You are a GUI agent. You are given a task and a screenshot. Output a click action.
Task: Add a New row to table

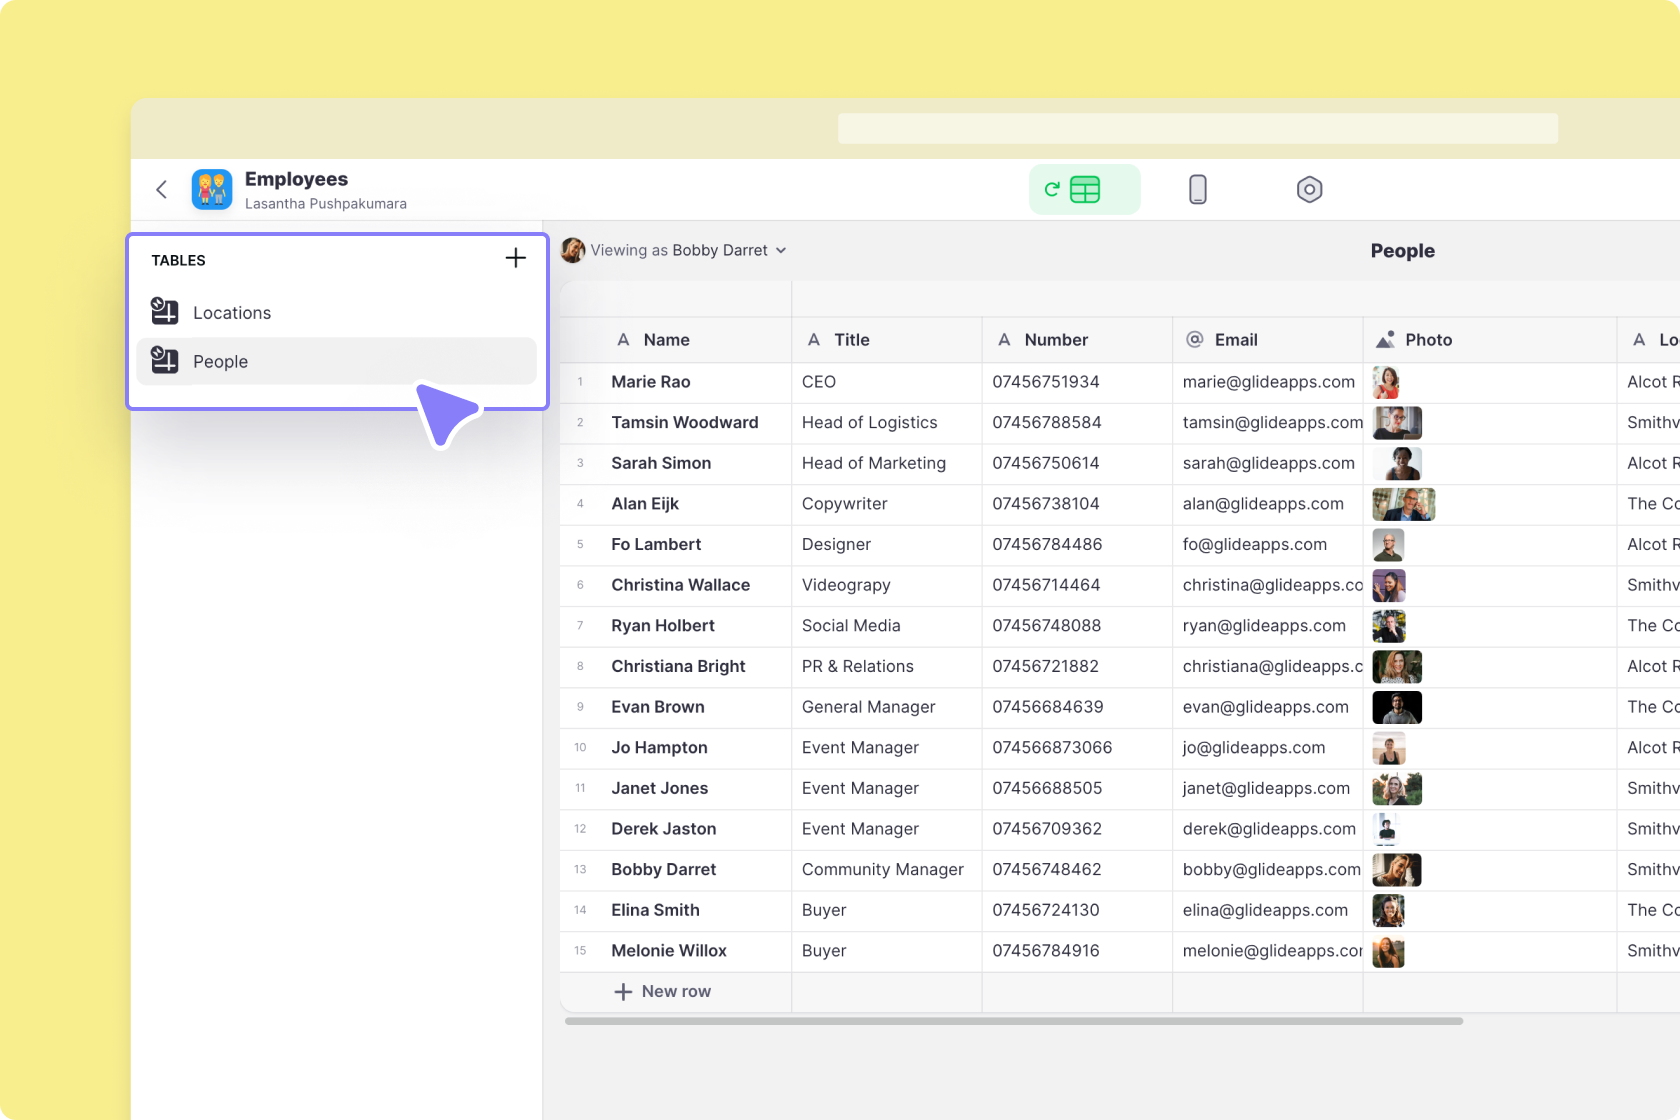click(663, 991)
